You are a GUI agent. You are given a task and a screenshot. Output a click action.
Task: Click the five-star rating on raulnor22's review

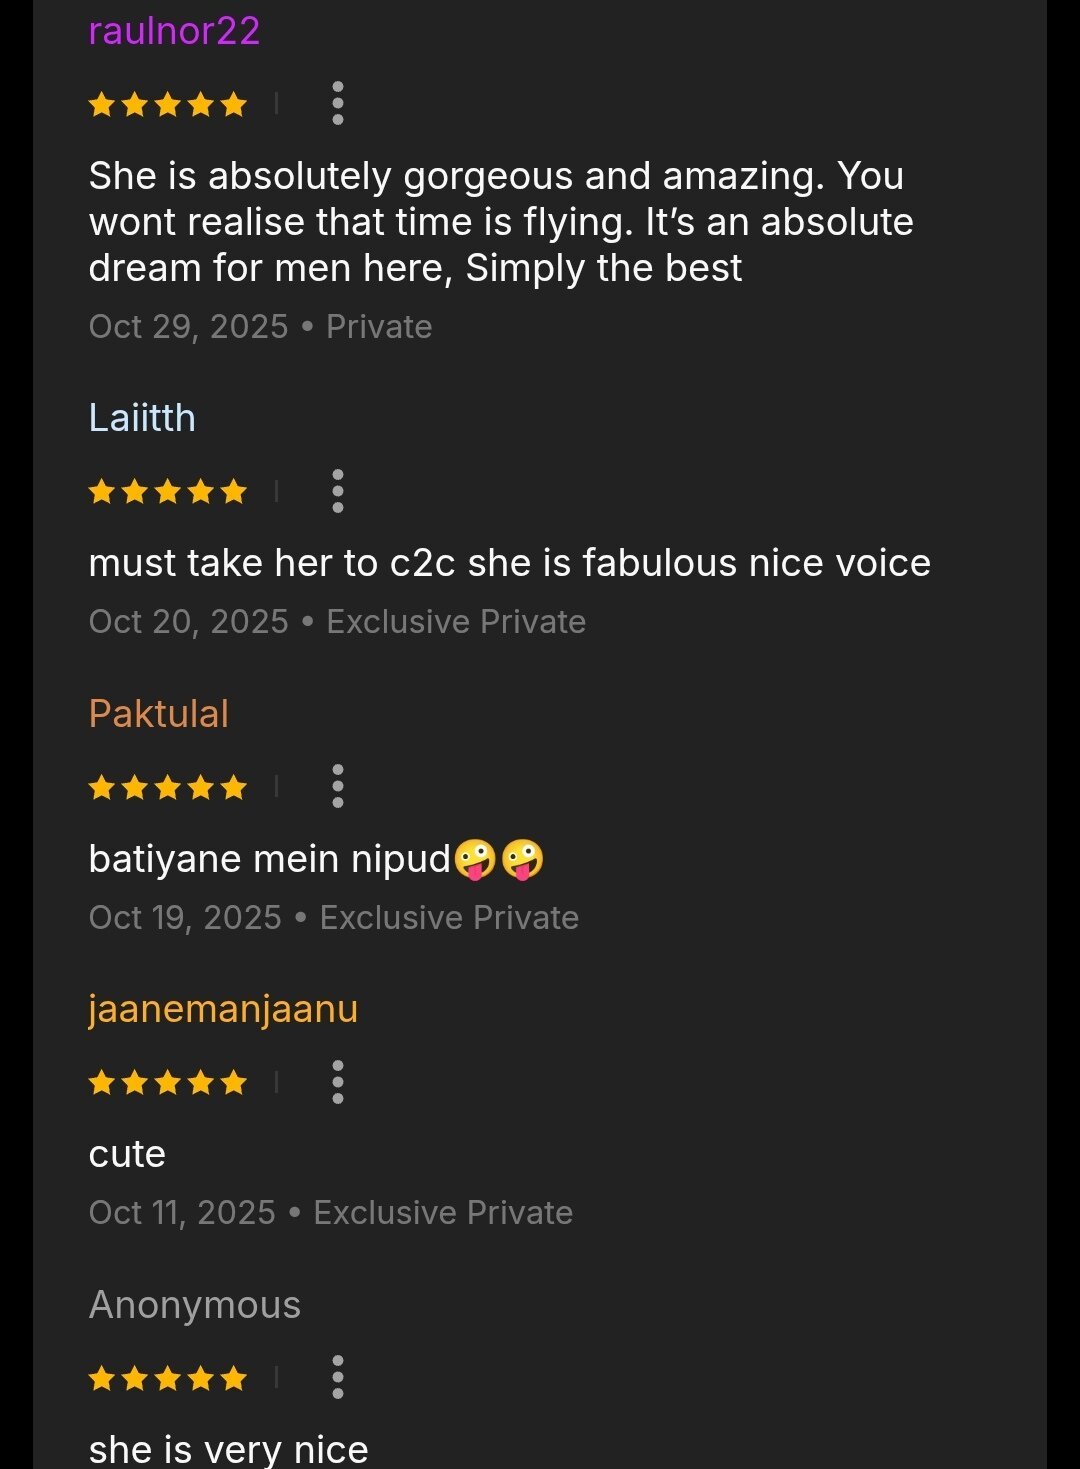pyautogui.click(x=167, y=104)
